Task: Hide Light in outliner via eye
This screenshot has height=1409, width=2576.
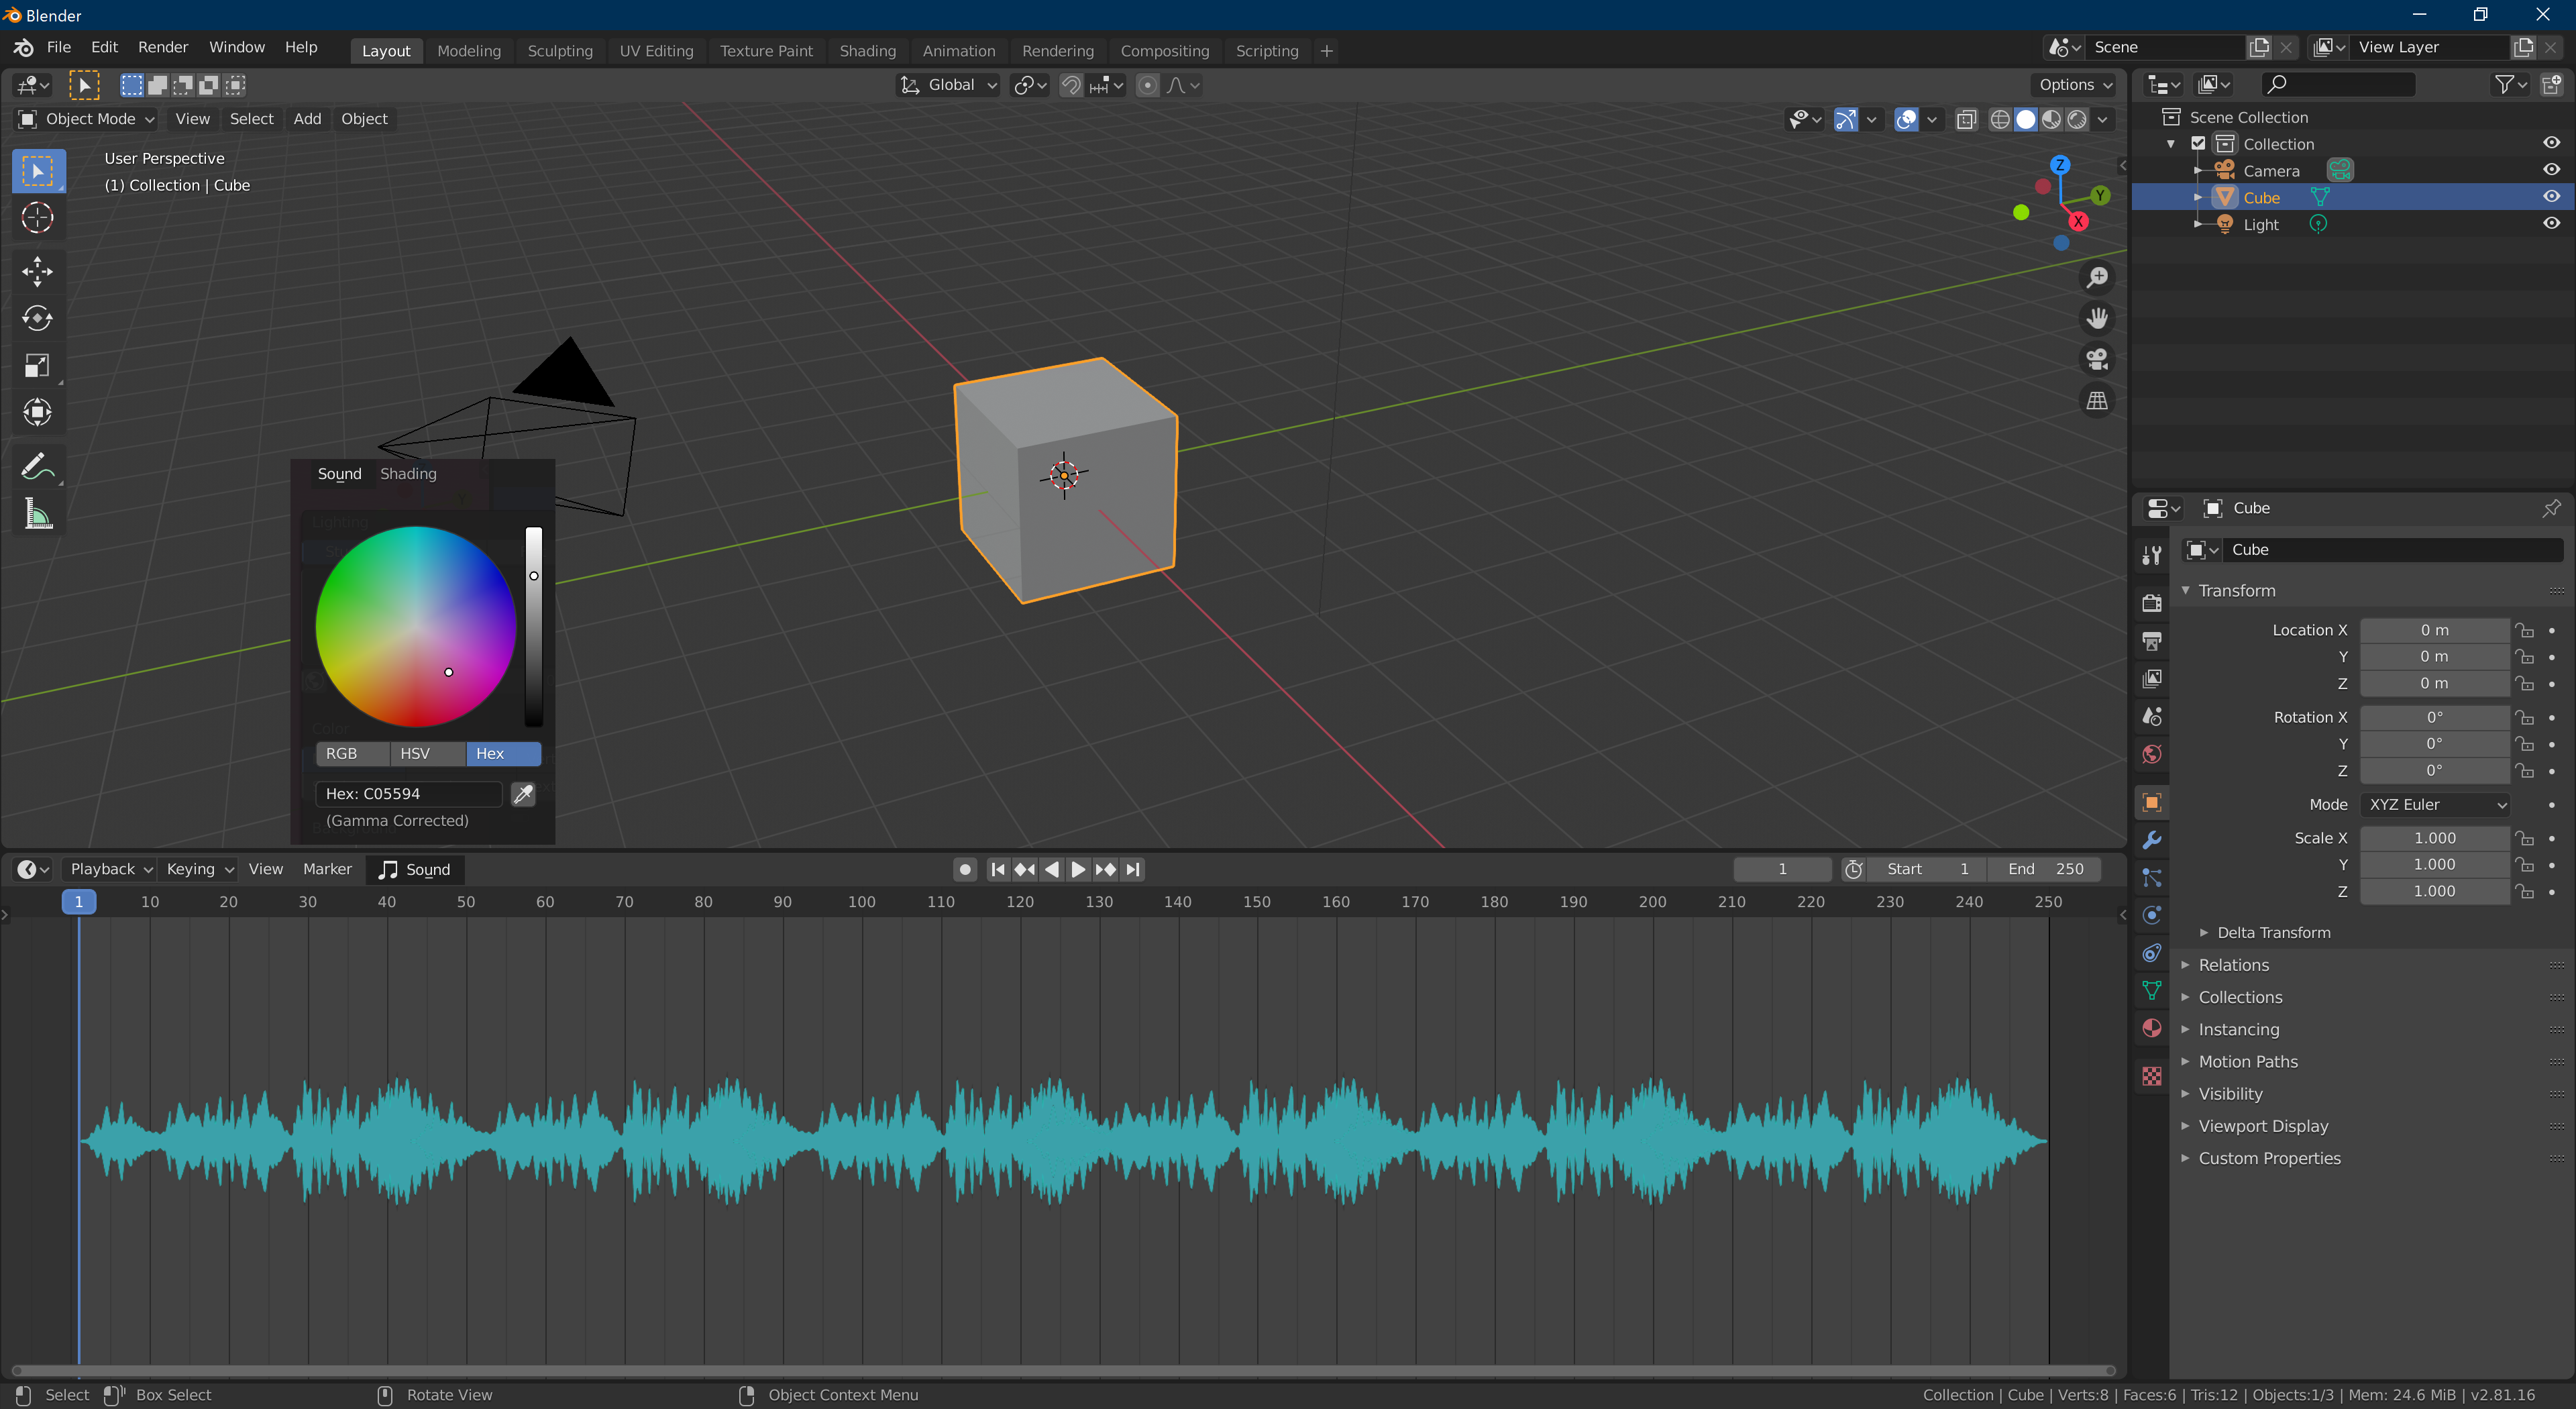Action: [2551, 224]
